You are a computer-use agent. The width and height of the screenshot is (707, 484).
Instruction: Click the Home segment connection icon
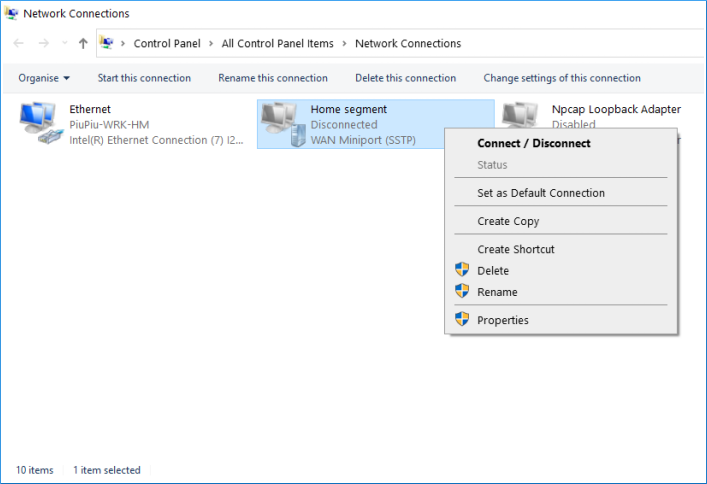coord(281,124)
